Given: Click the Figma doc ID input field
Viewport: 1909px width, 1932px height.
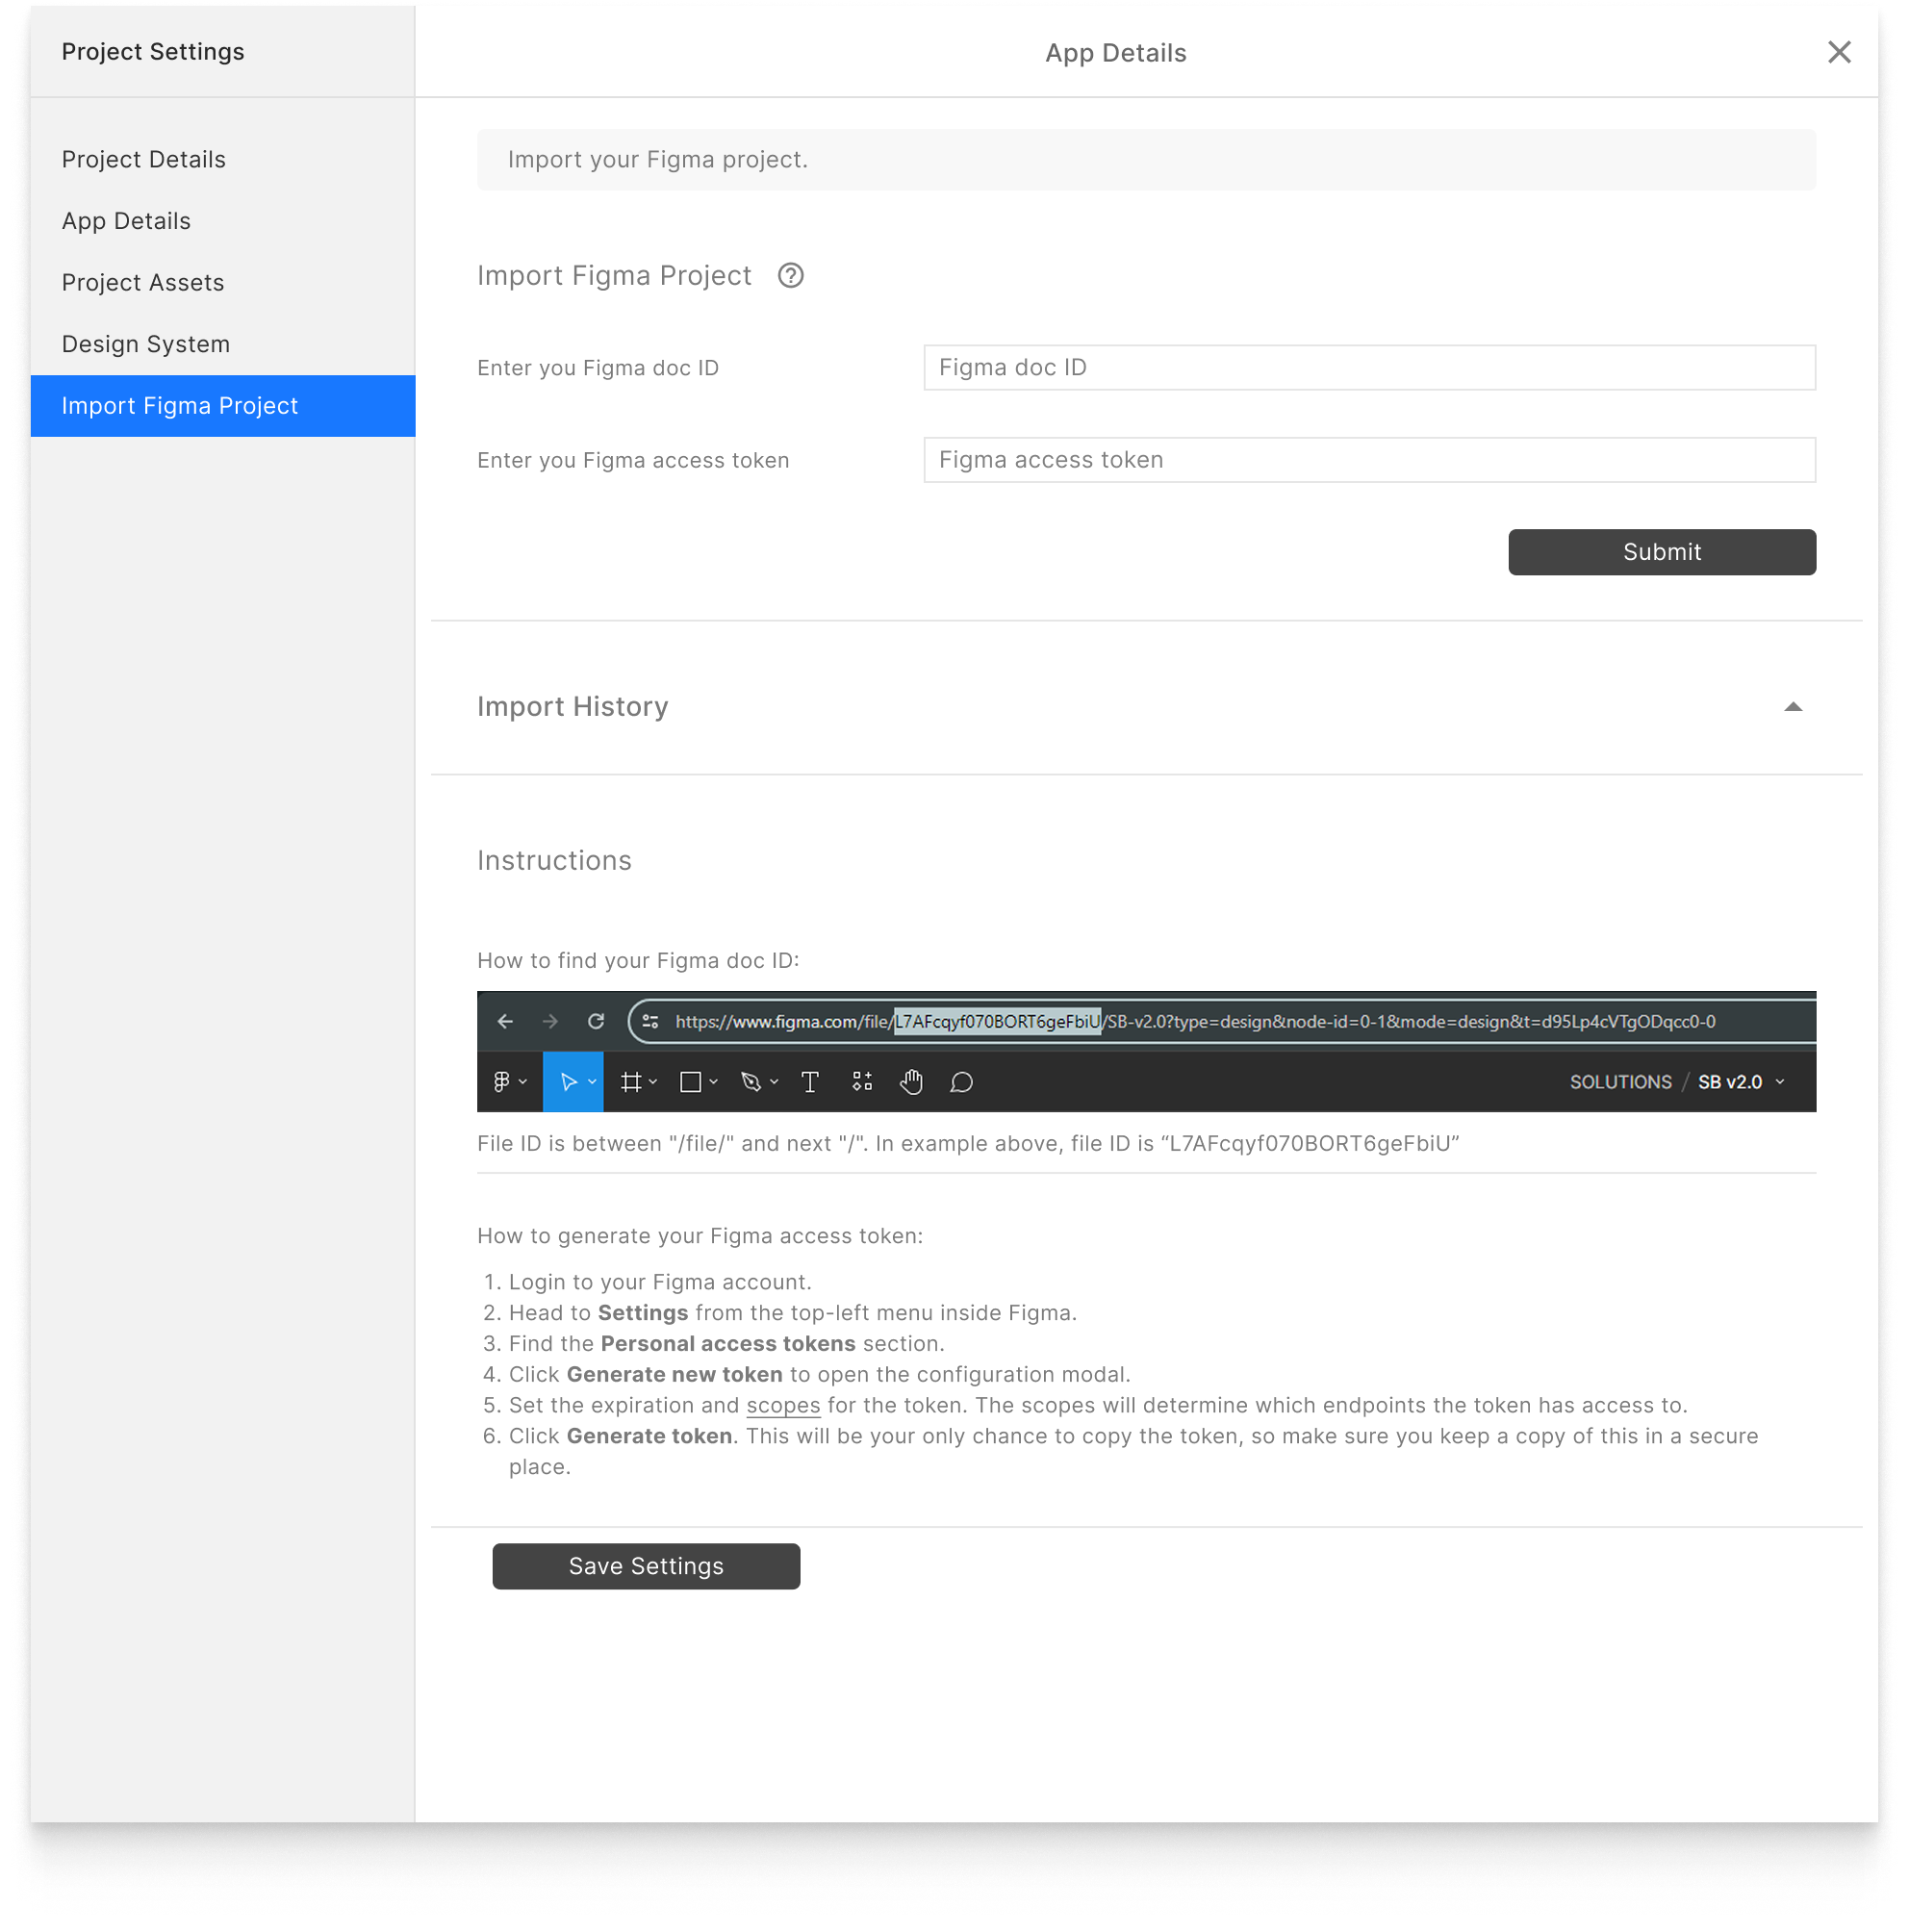Looking at the screenshot, I should coord(1368,367).
